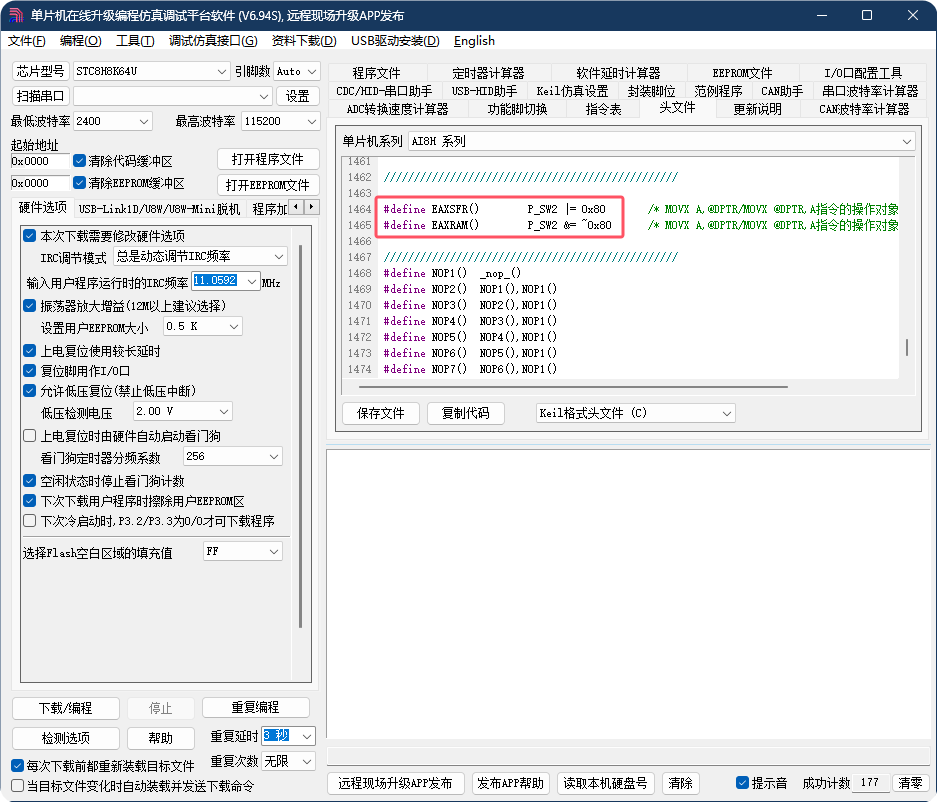Click 重复编程 button
Image resolution: width=937 pixels, height=802 pixels.
coord(256,708)
